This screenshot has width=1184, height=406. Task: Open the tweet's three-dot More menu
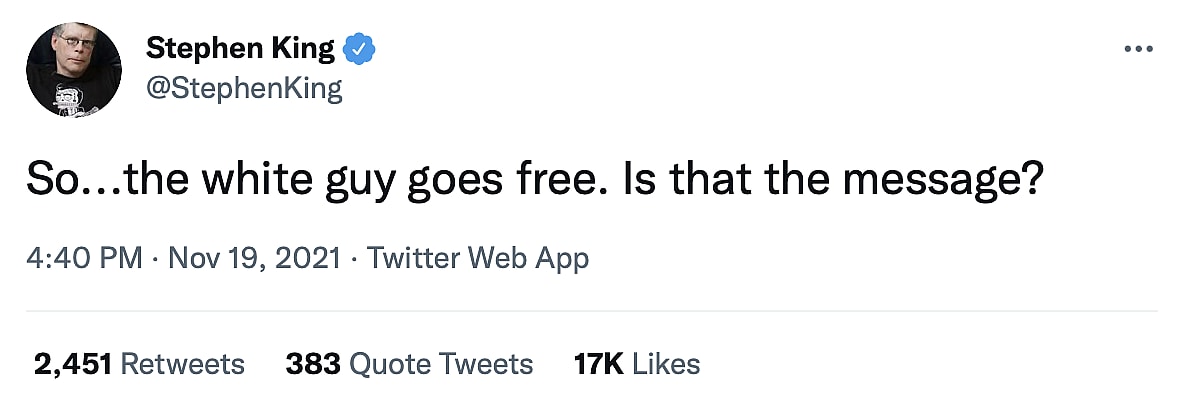point(1139,49)
